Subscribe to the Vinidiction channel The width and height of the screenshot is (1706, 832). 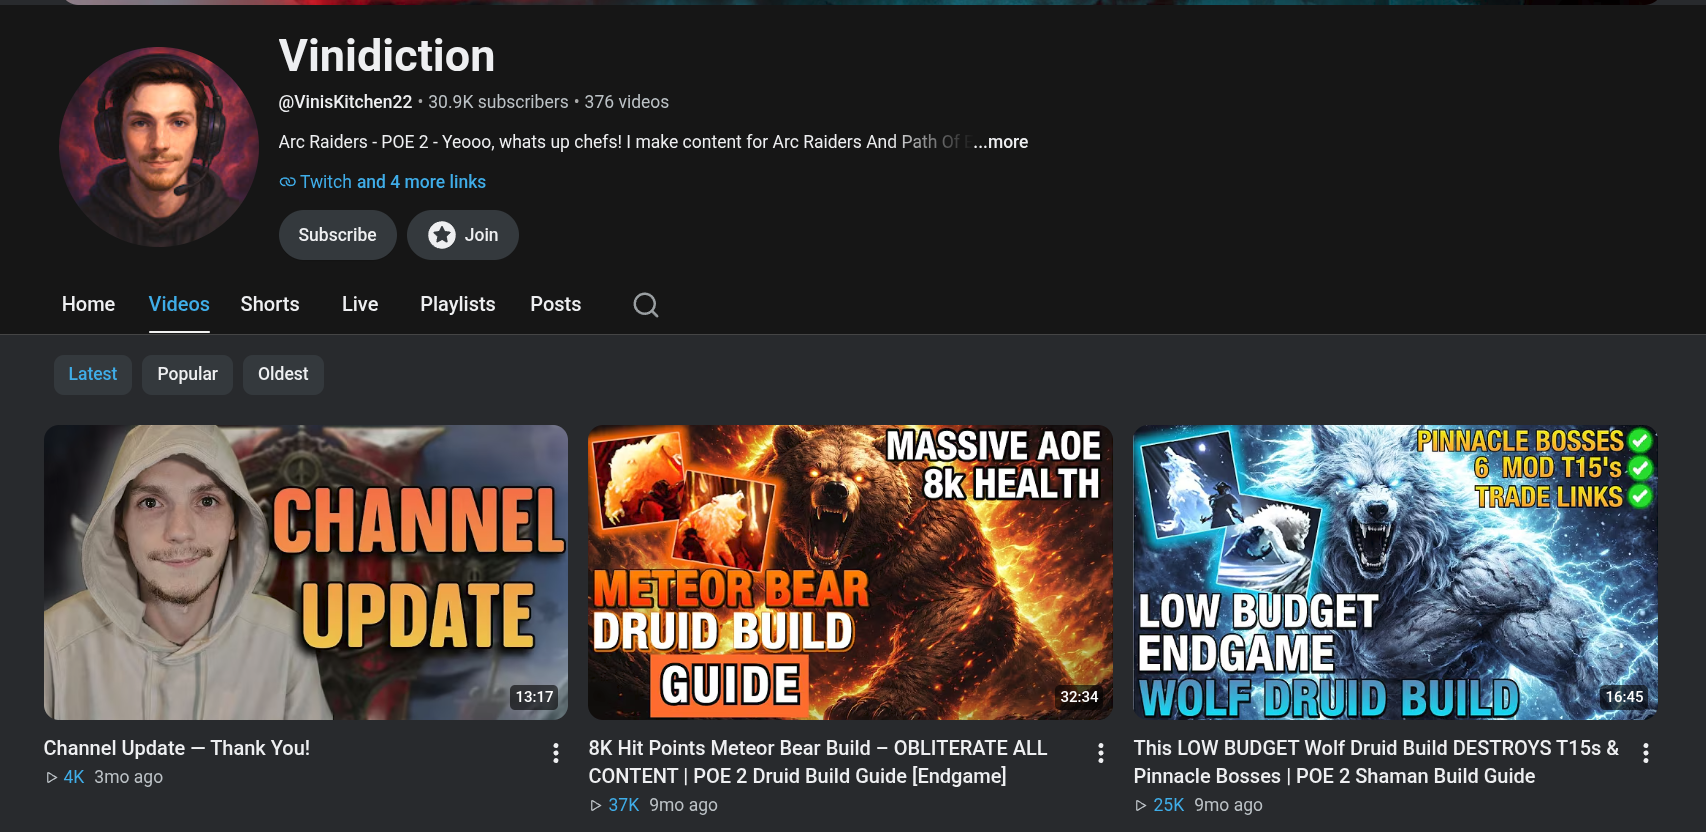[x=338, y=235]
